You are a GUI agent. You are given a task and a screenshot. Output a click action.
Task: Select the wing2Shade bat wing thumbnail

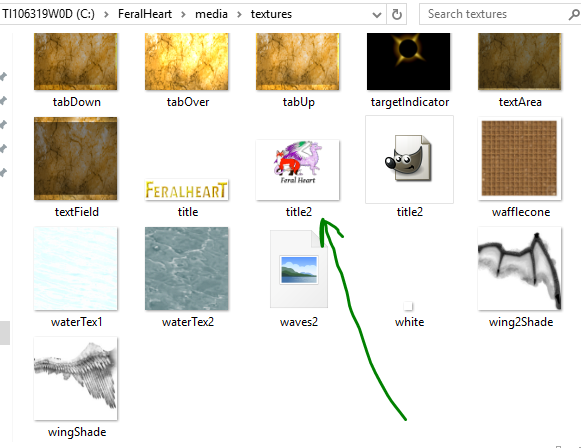pyautogui.click(x=519, y=269)
